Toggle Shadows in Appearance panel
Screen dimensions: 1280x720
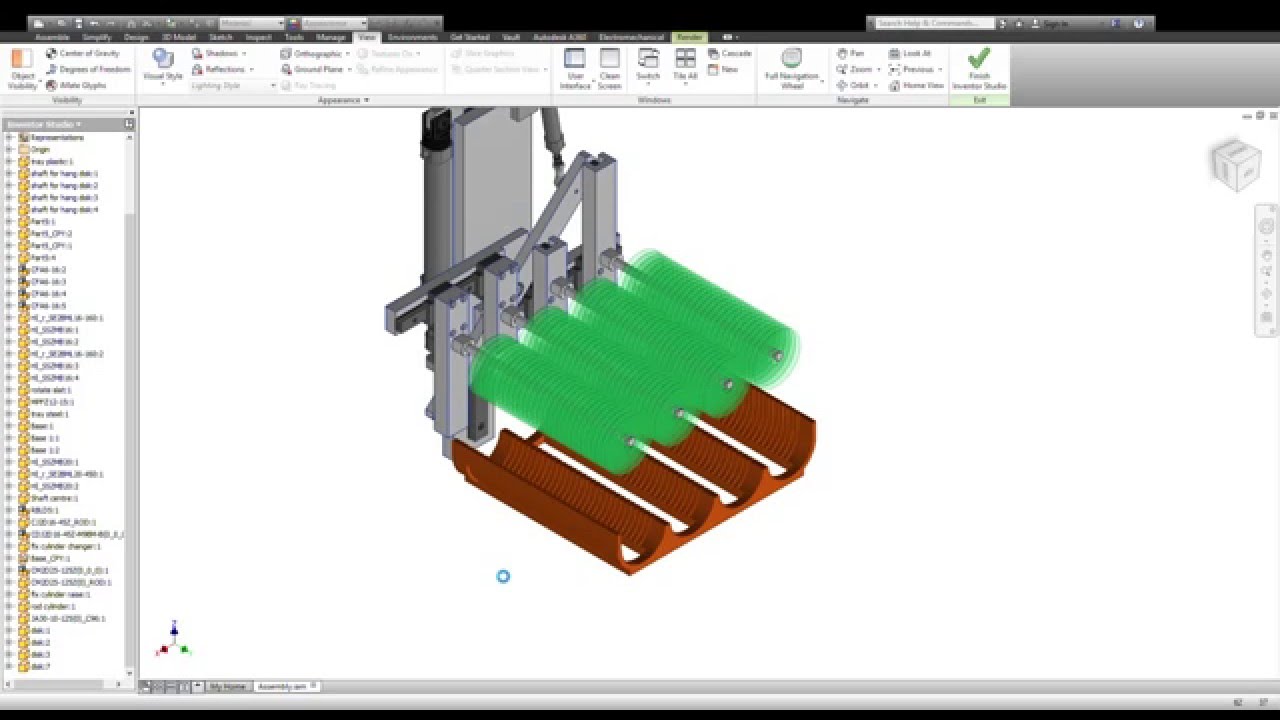(x=214, y=53)
